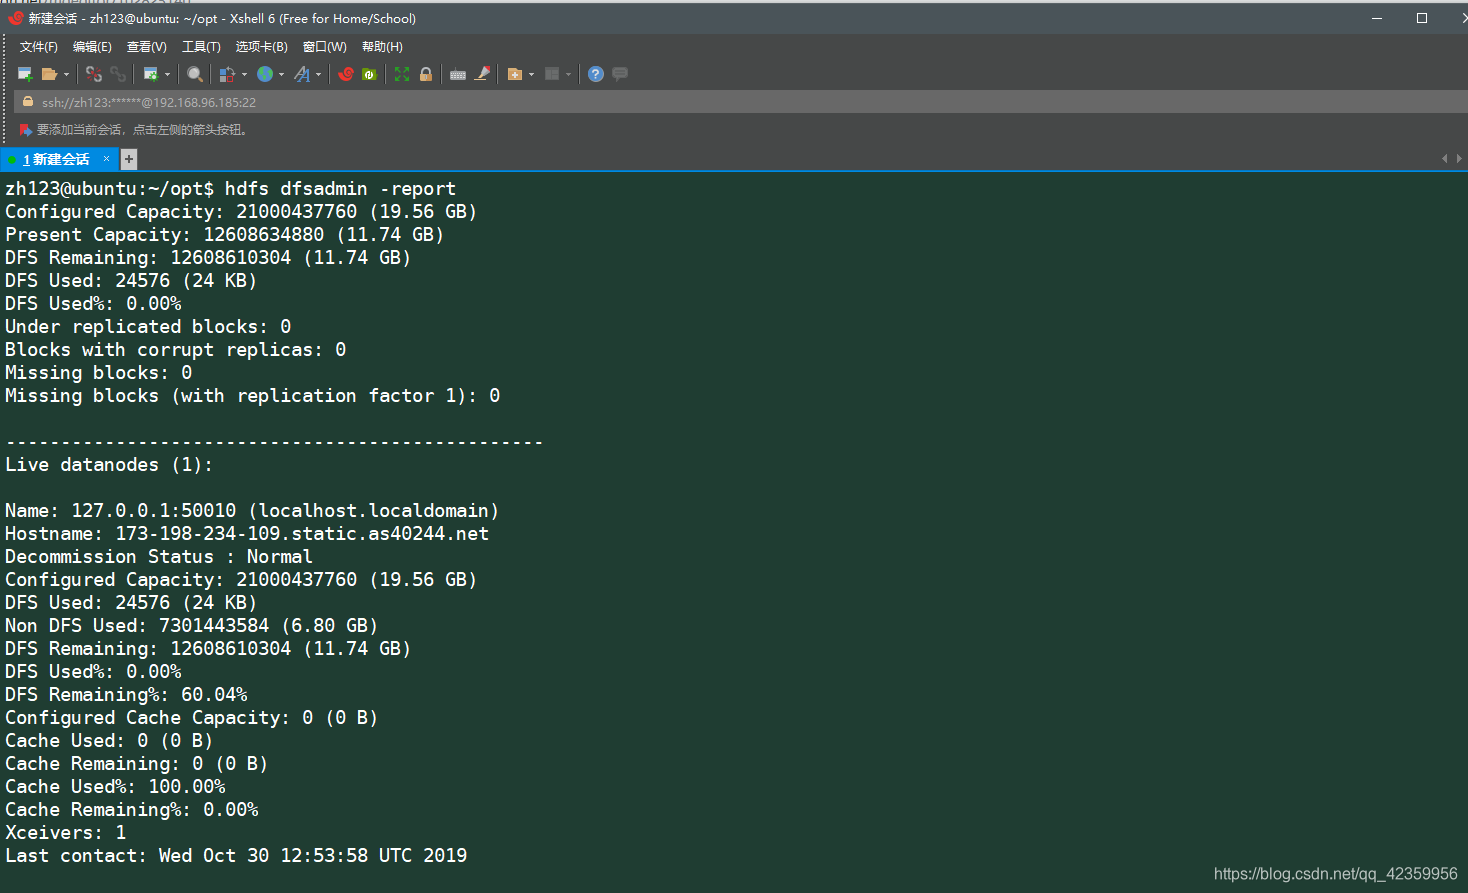Click the Xshell logo in title bar
Viewport: 1468px width, 893px height.
pos(15,18)
